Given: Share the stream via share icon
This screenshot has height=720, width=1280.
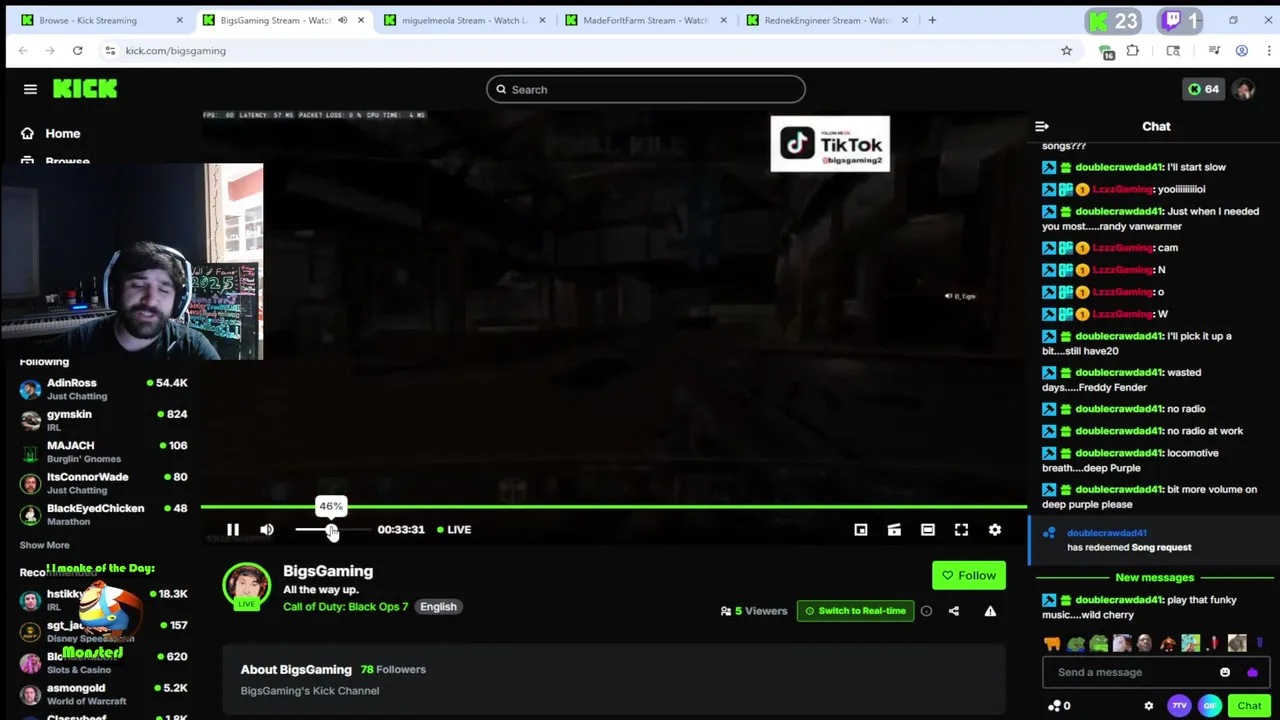Looking at the screenshot, I should pyautogui.click(x=953, y=611).
